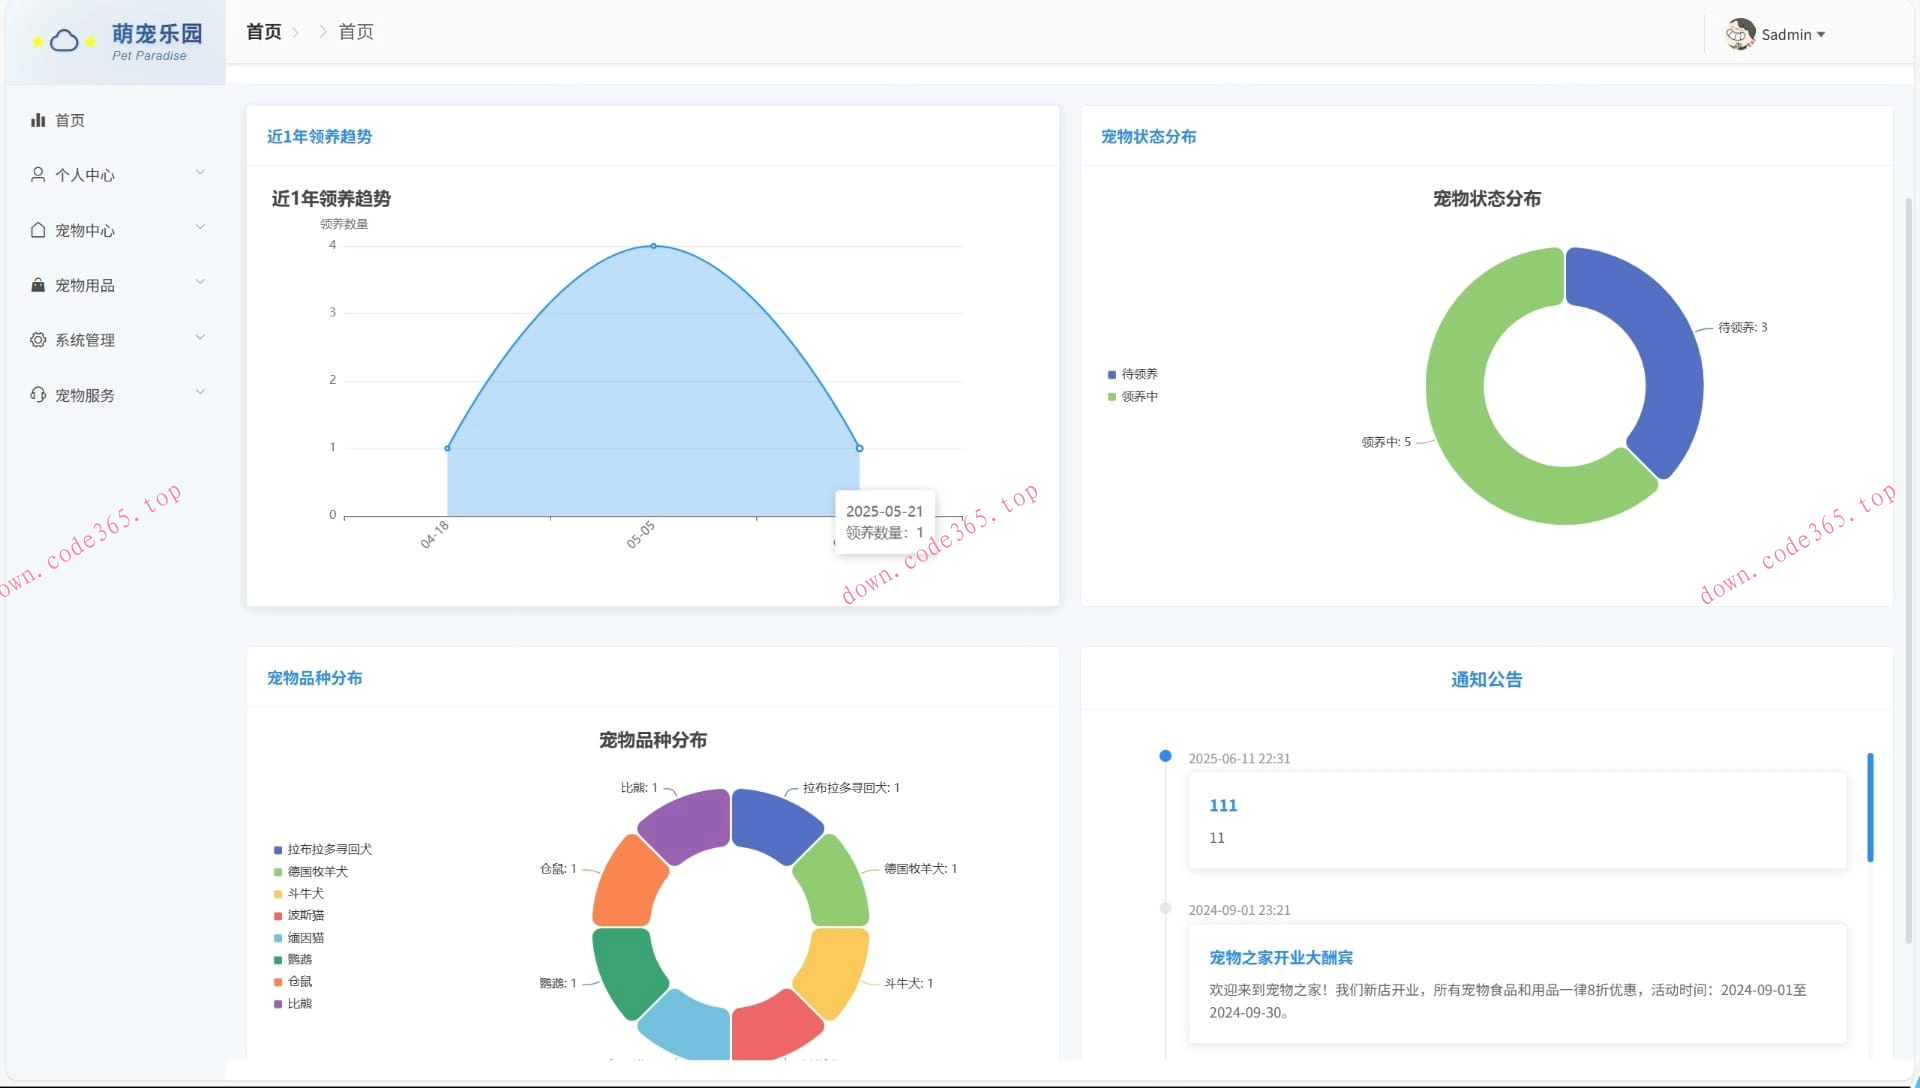The image size is (1920, 1088).
Task: Click the Pet Service headset icon
Action: coord(38,395)
